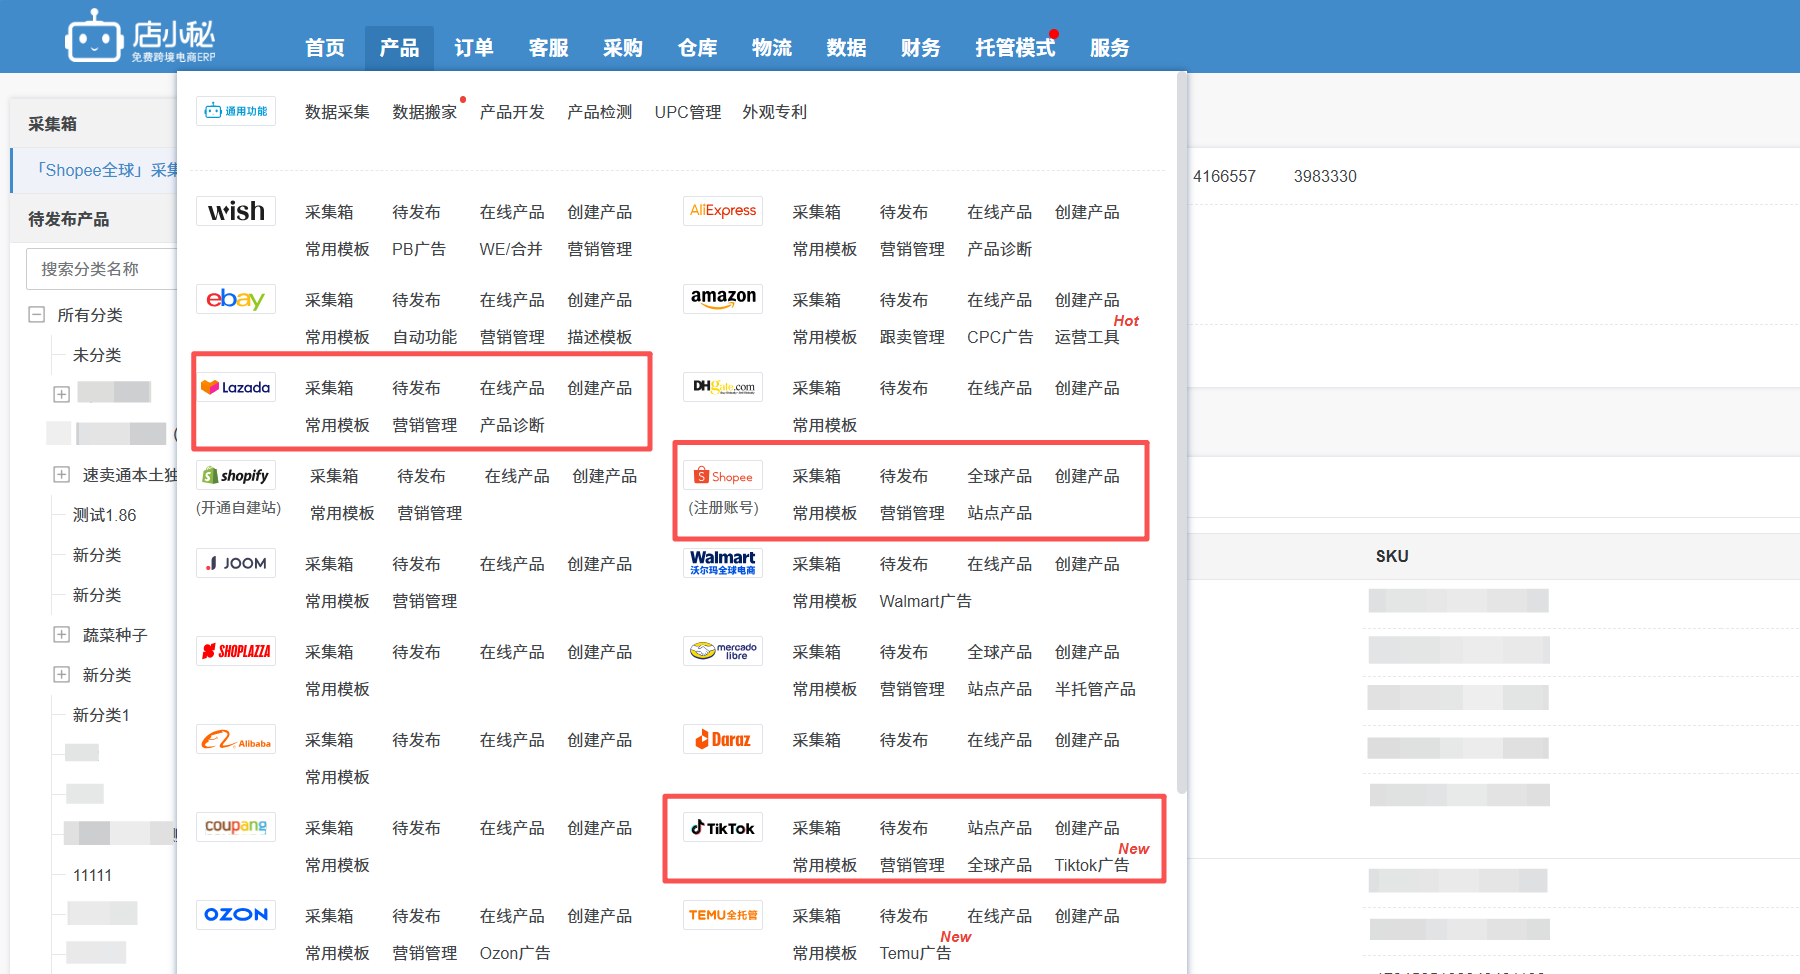Open the SHOPLAZZA platform logo

[x=236, y=651]
